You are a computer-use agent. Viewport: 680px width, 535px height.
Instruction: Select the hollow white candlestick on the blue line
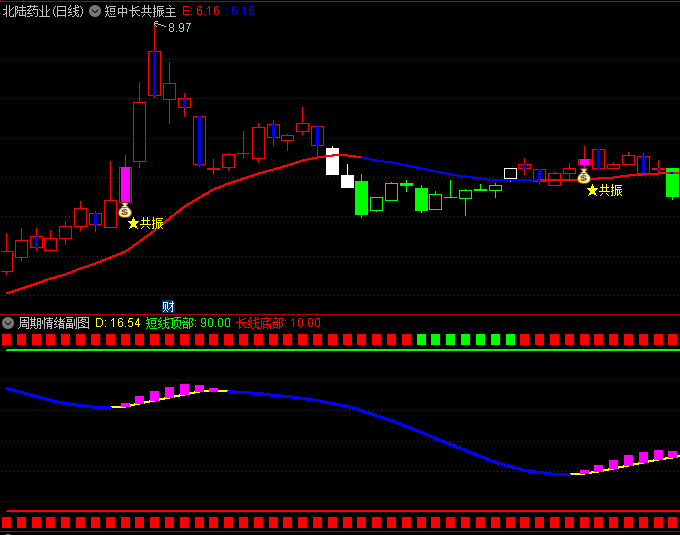coord(510,173)
